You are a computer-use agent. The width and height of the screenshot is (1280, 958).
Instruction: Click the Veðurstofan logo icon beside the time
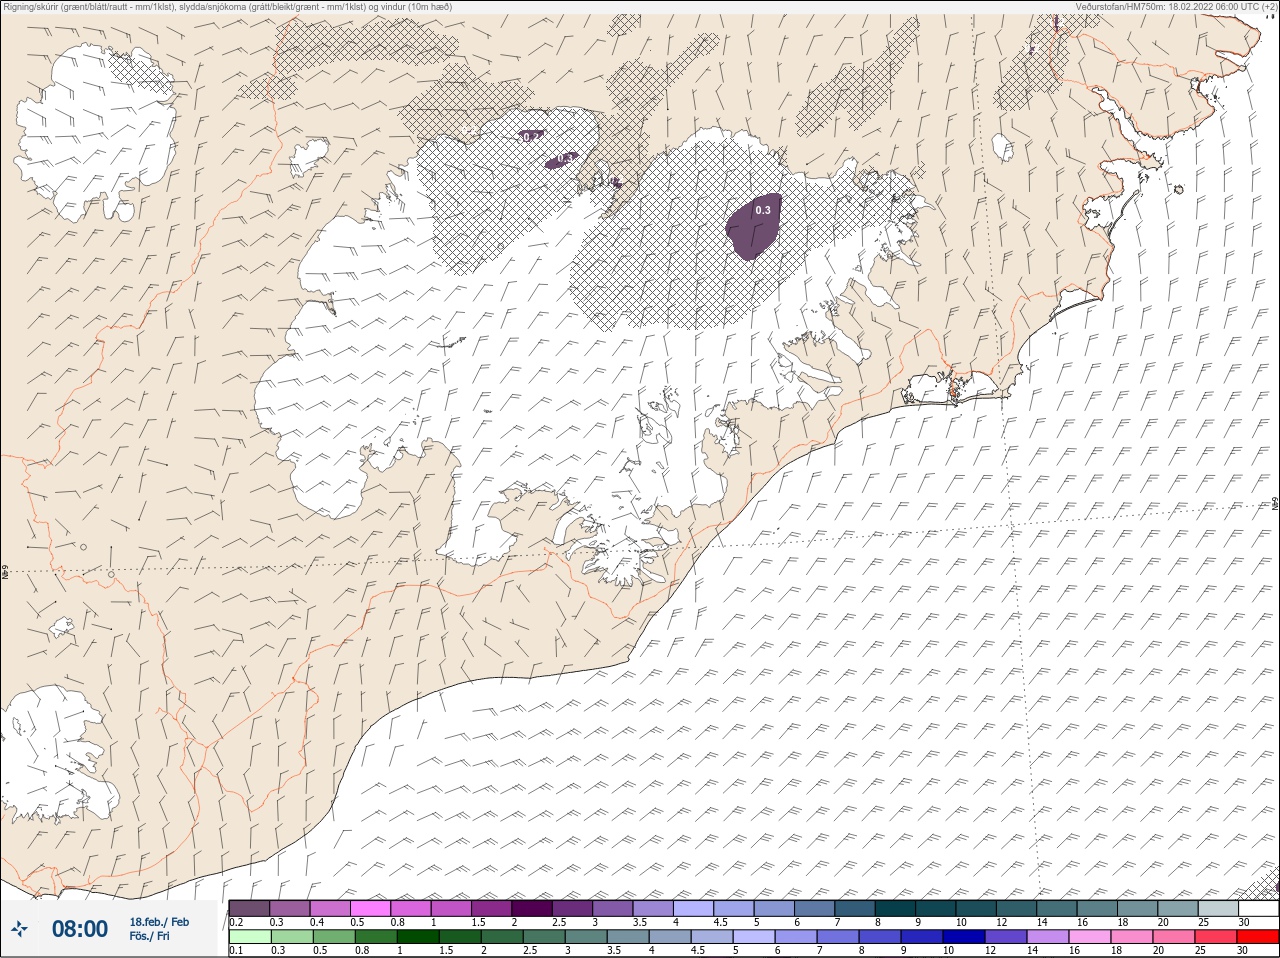coord(20,929)
